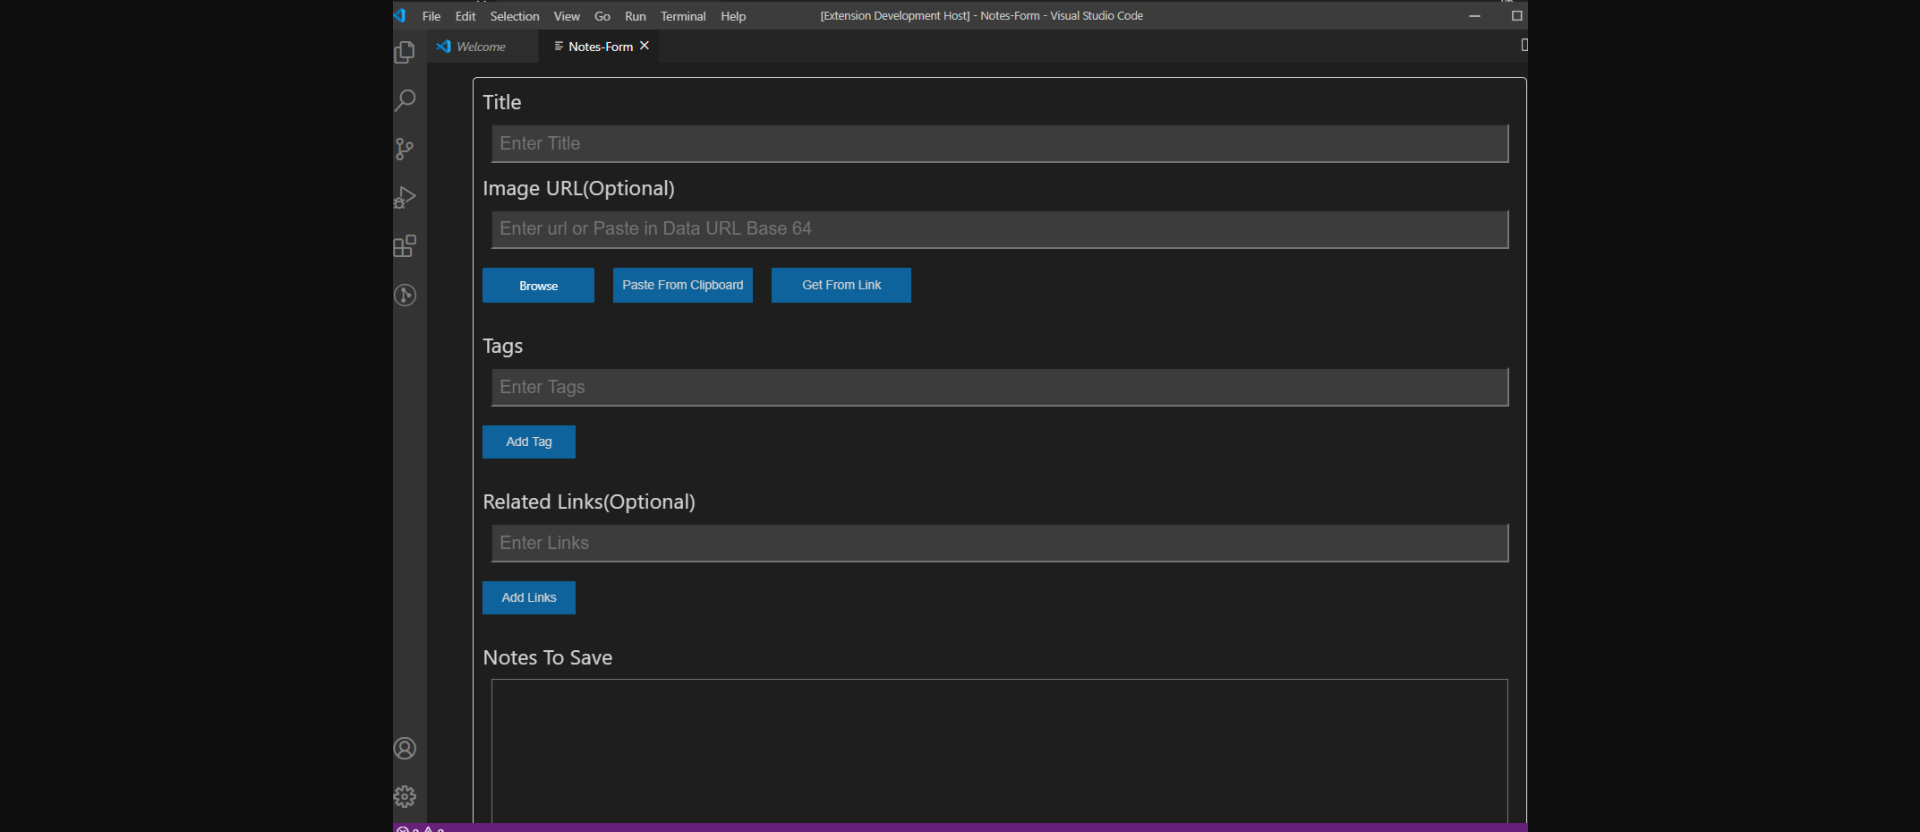Click the Add Links button
Viewport: 1920px width, 832px height.
point(529,598)
